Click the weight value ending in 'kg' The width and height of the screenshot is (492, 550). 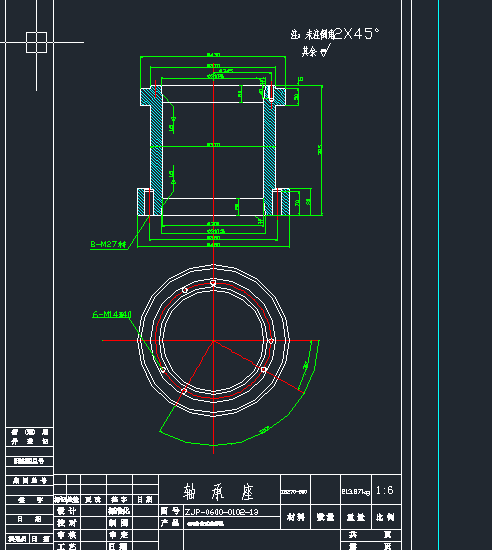356,492
